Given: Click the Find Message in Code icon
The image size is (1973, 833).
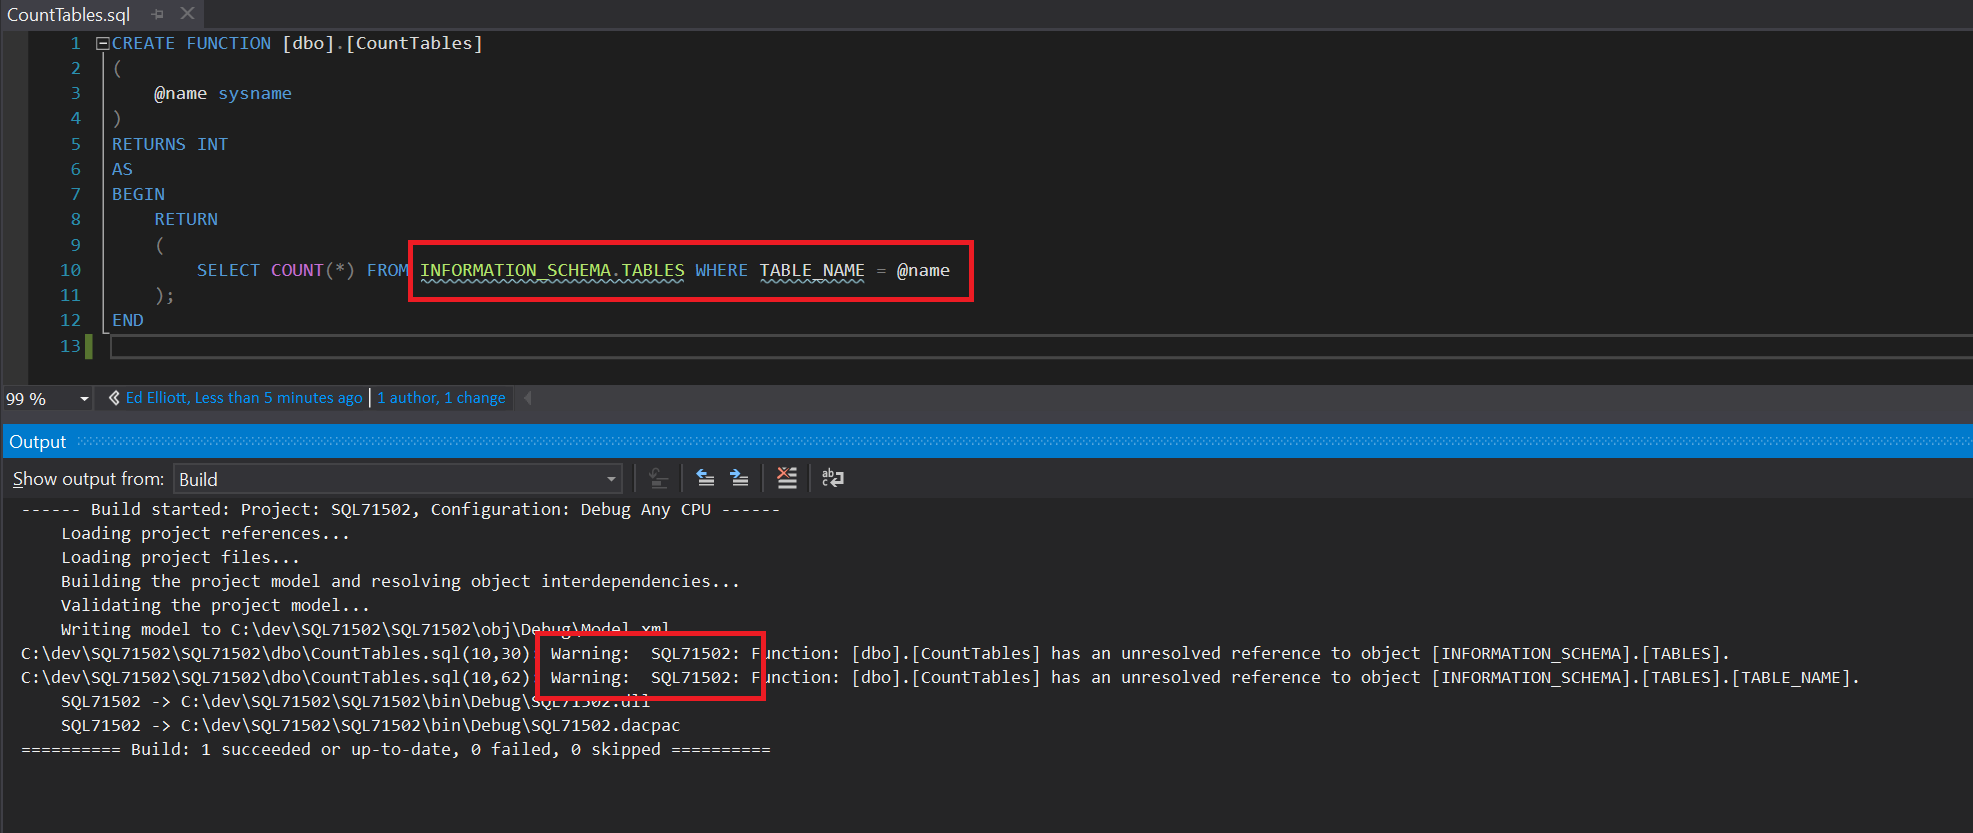Looking at the screenshot, I should 658,478.
